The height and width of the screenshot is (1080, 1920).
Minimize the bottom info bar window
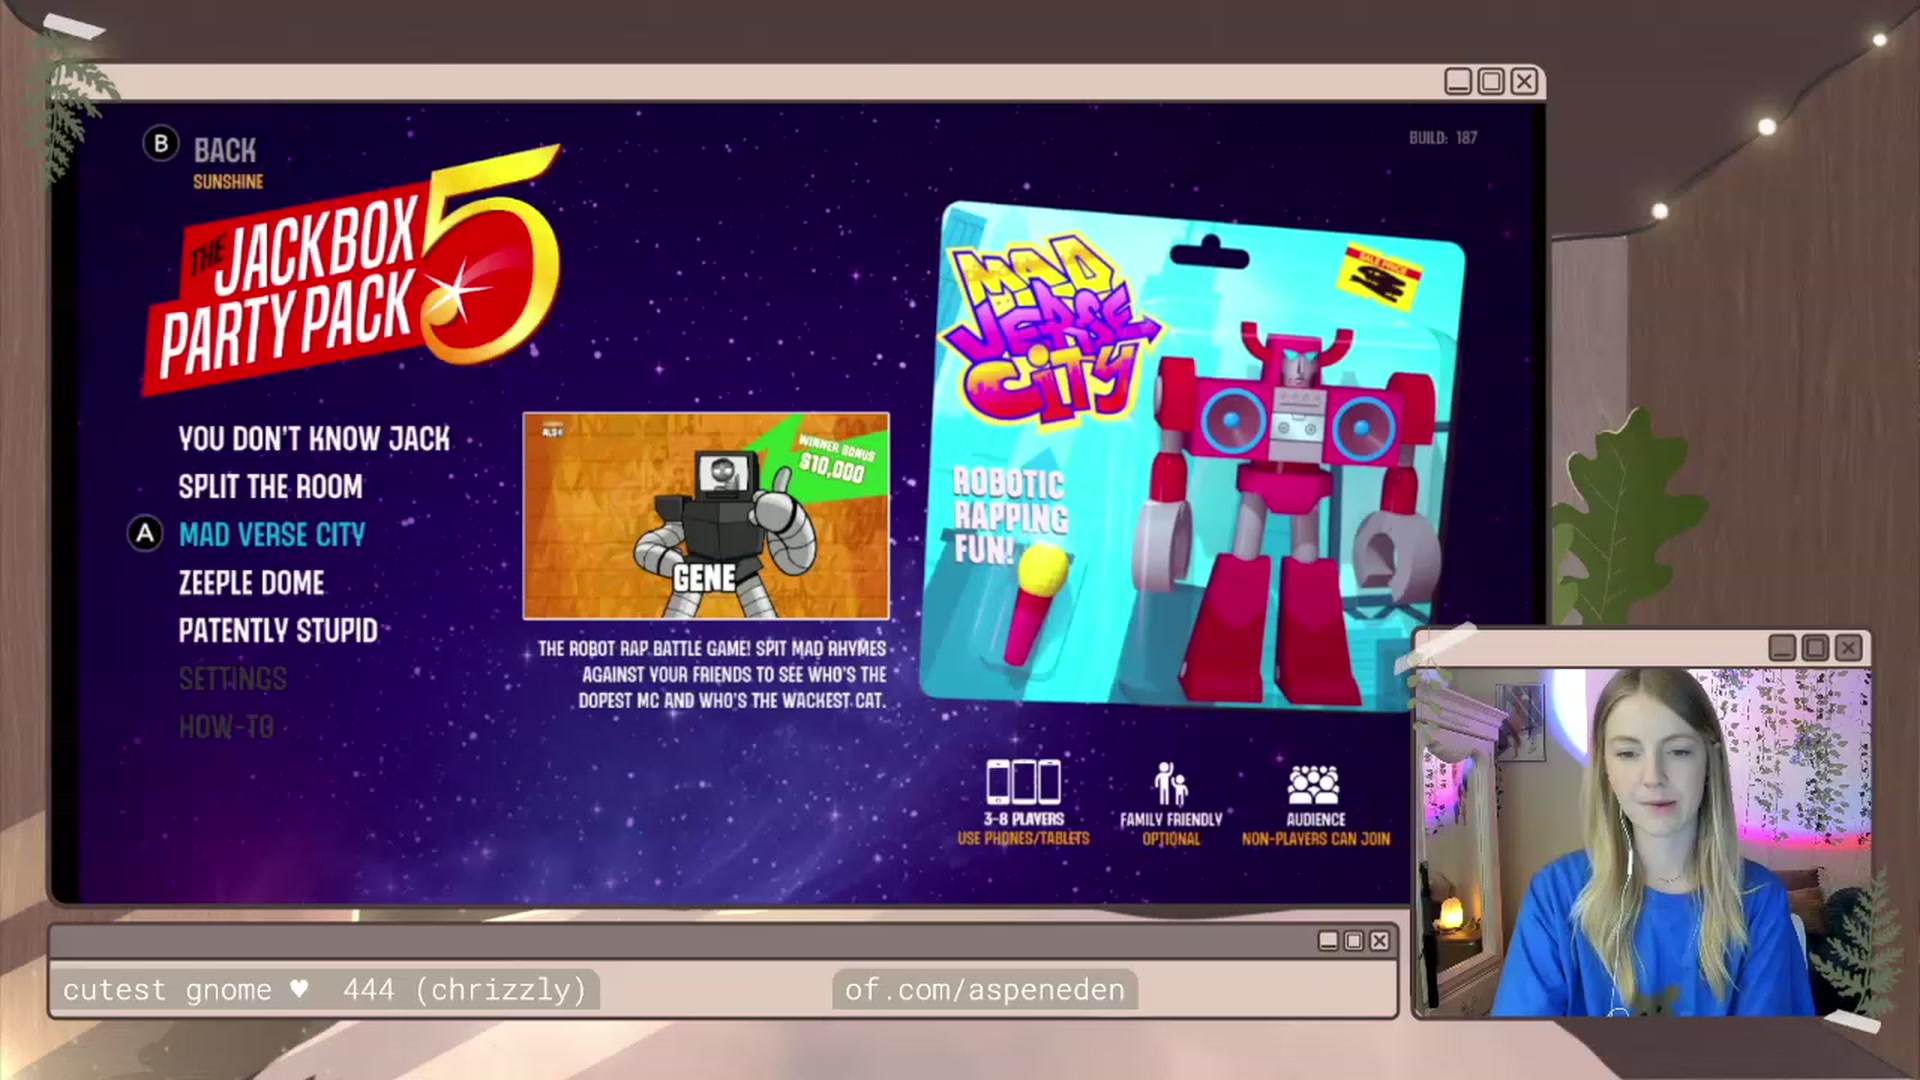coord(1328,941)
